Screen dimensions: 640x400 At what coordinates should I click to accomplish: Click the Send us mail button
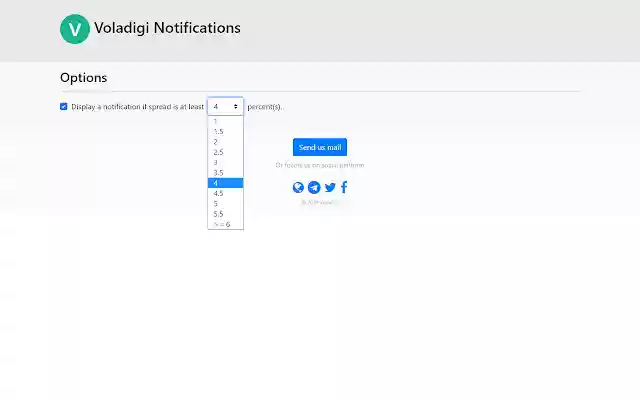tap(320, 147)
